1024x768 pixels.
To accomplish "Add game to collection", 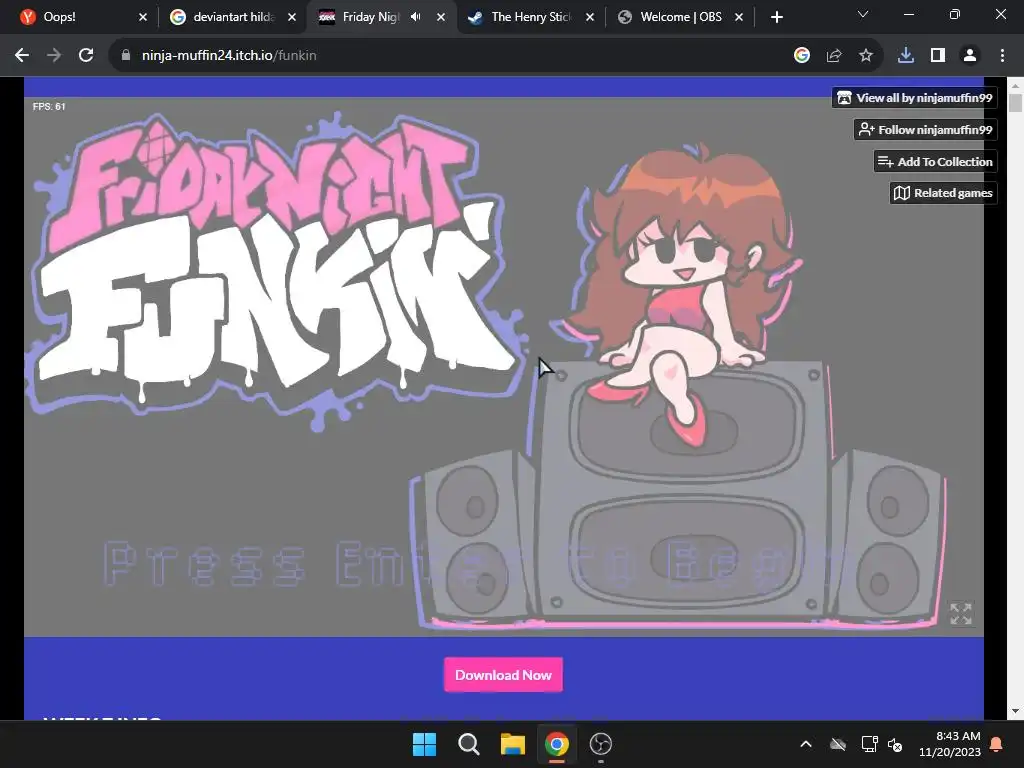I will pyautogui.click(x=935, y=161).
